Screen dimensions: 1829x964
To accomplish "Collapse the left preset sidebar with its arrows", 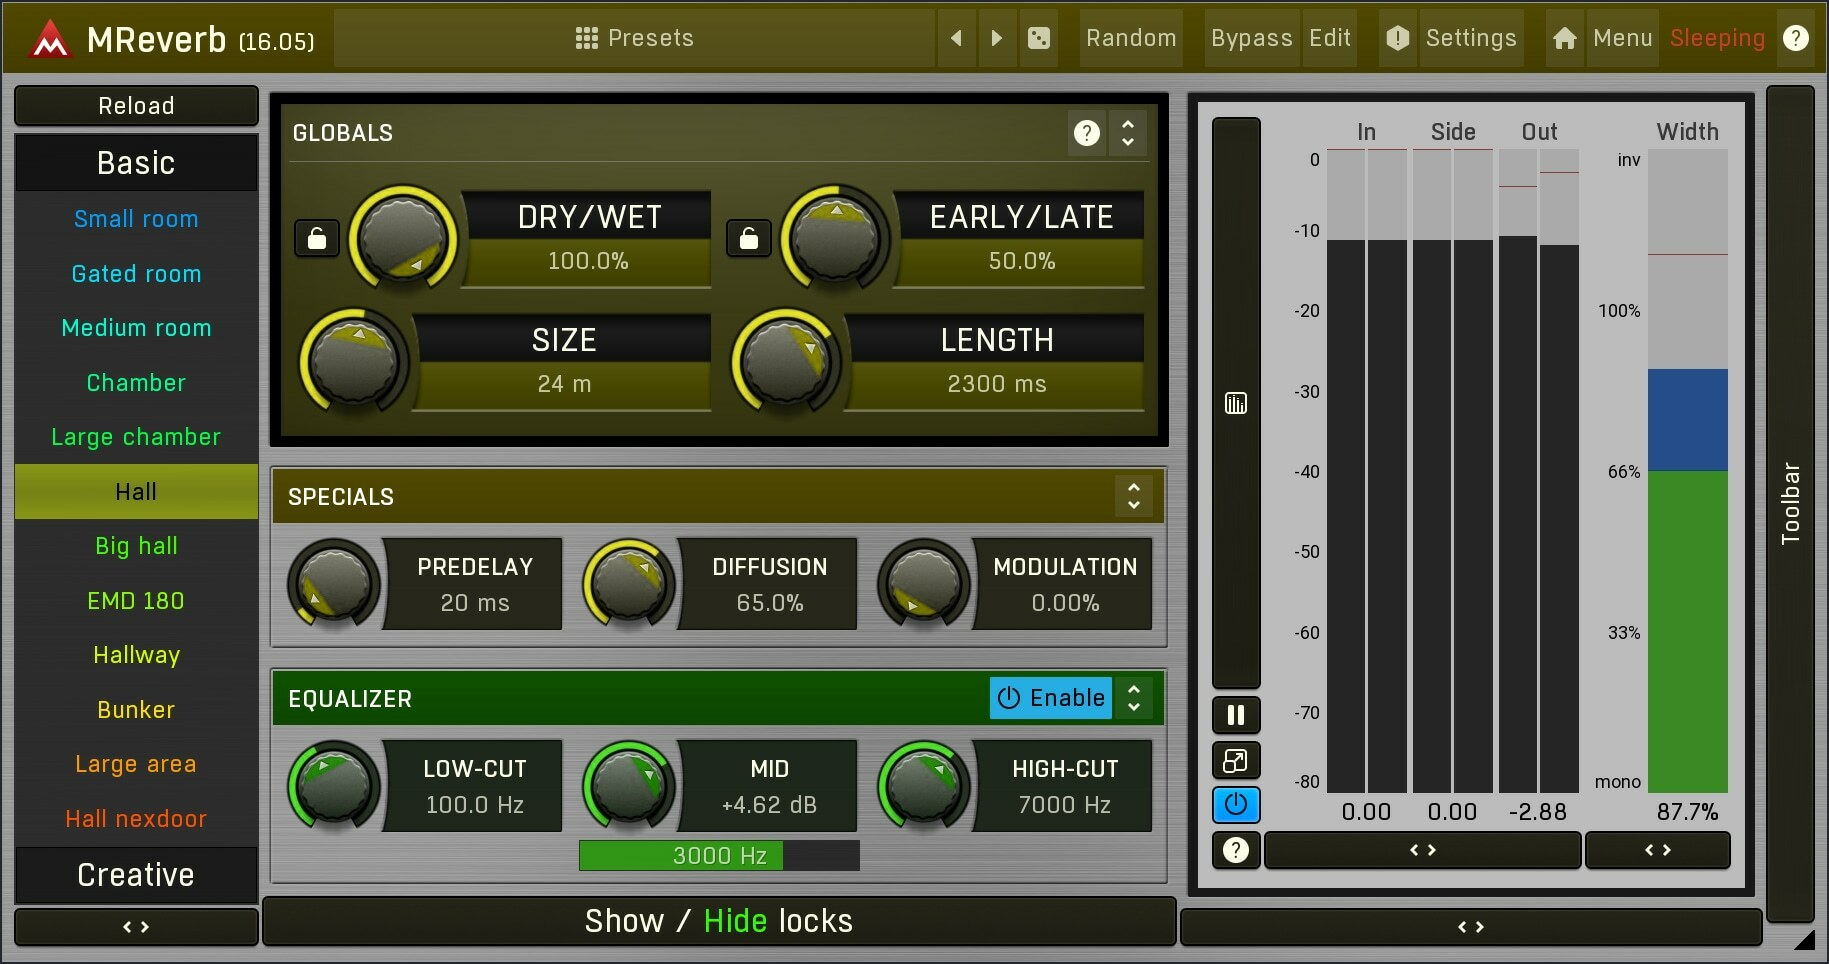I will pyautogui.click(x=136, y=927).
